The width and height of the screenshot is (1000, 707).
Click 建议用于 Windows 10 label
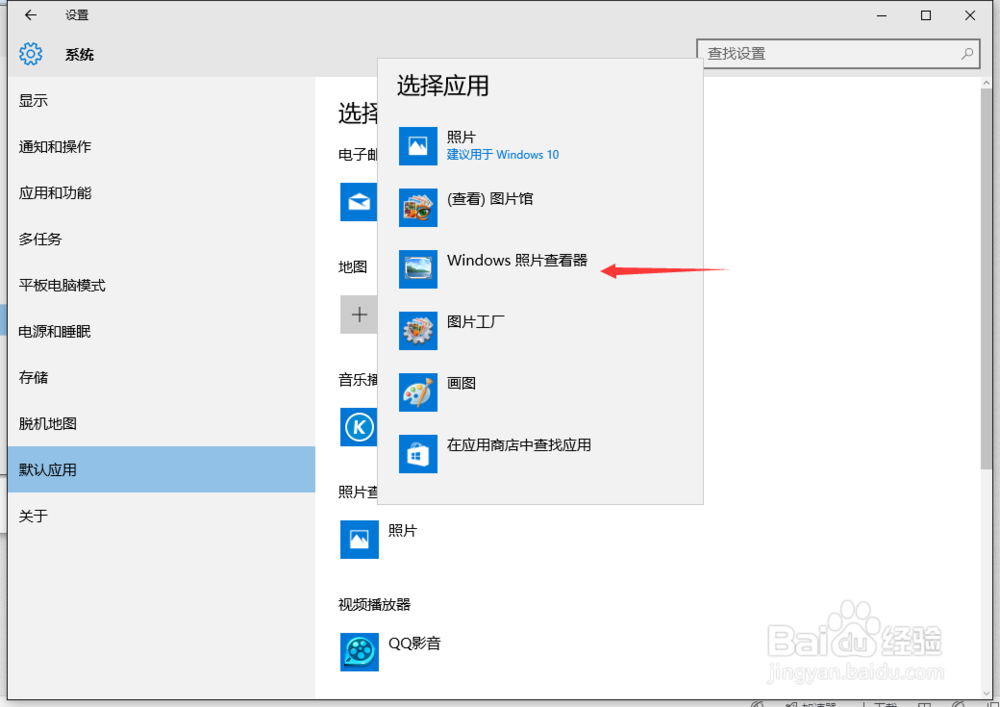[x=503, y=155]
